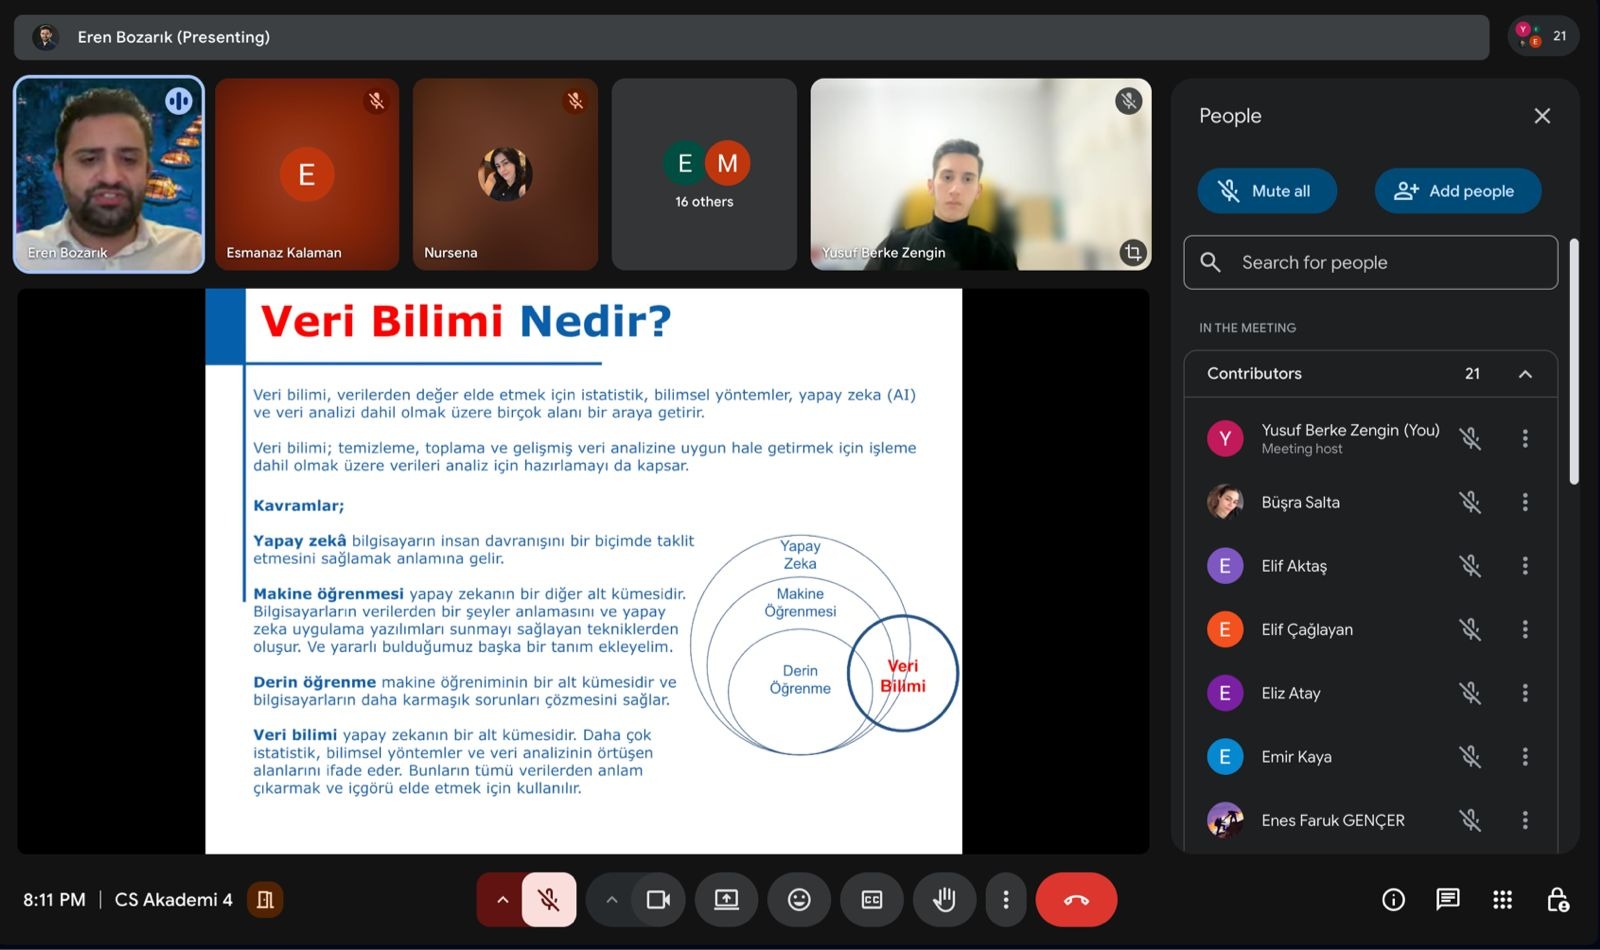Viewport: 1600px width, 950px height.
Task: Mute Büşra Salta's microphone
Action: 1469,502
